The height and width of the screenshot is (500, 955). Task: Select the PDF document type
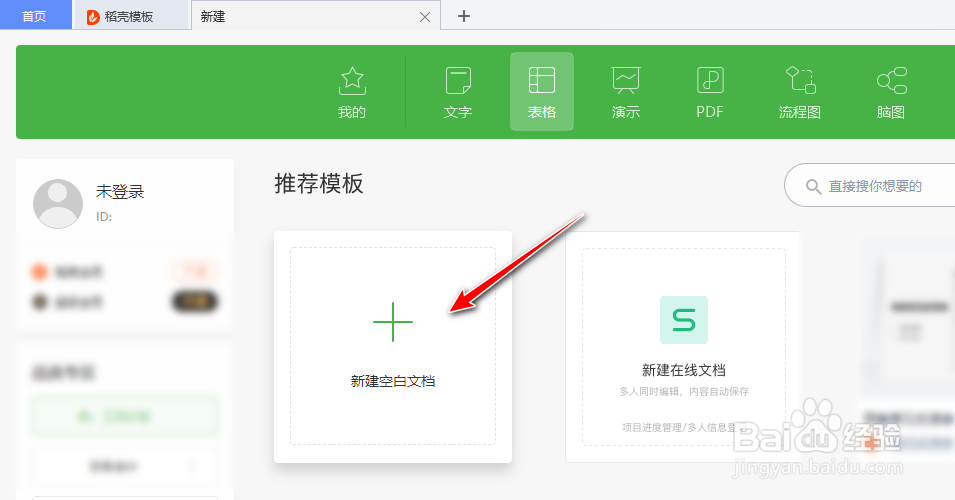[710, 92]
